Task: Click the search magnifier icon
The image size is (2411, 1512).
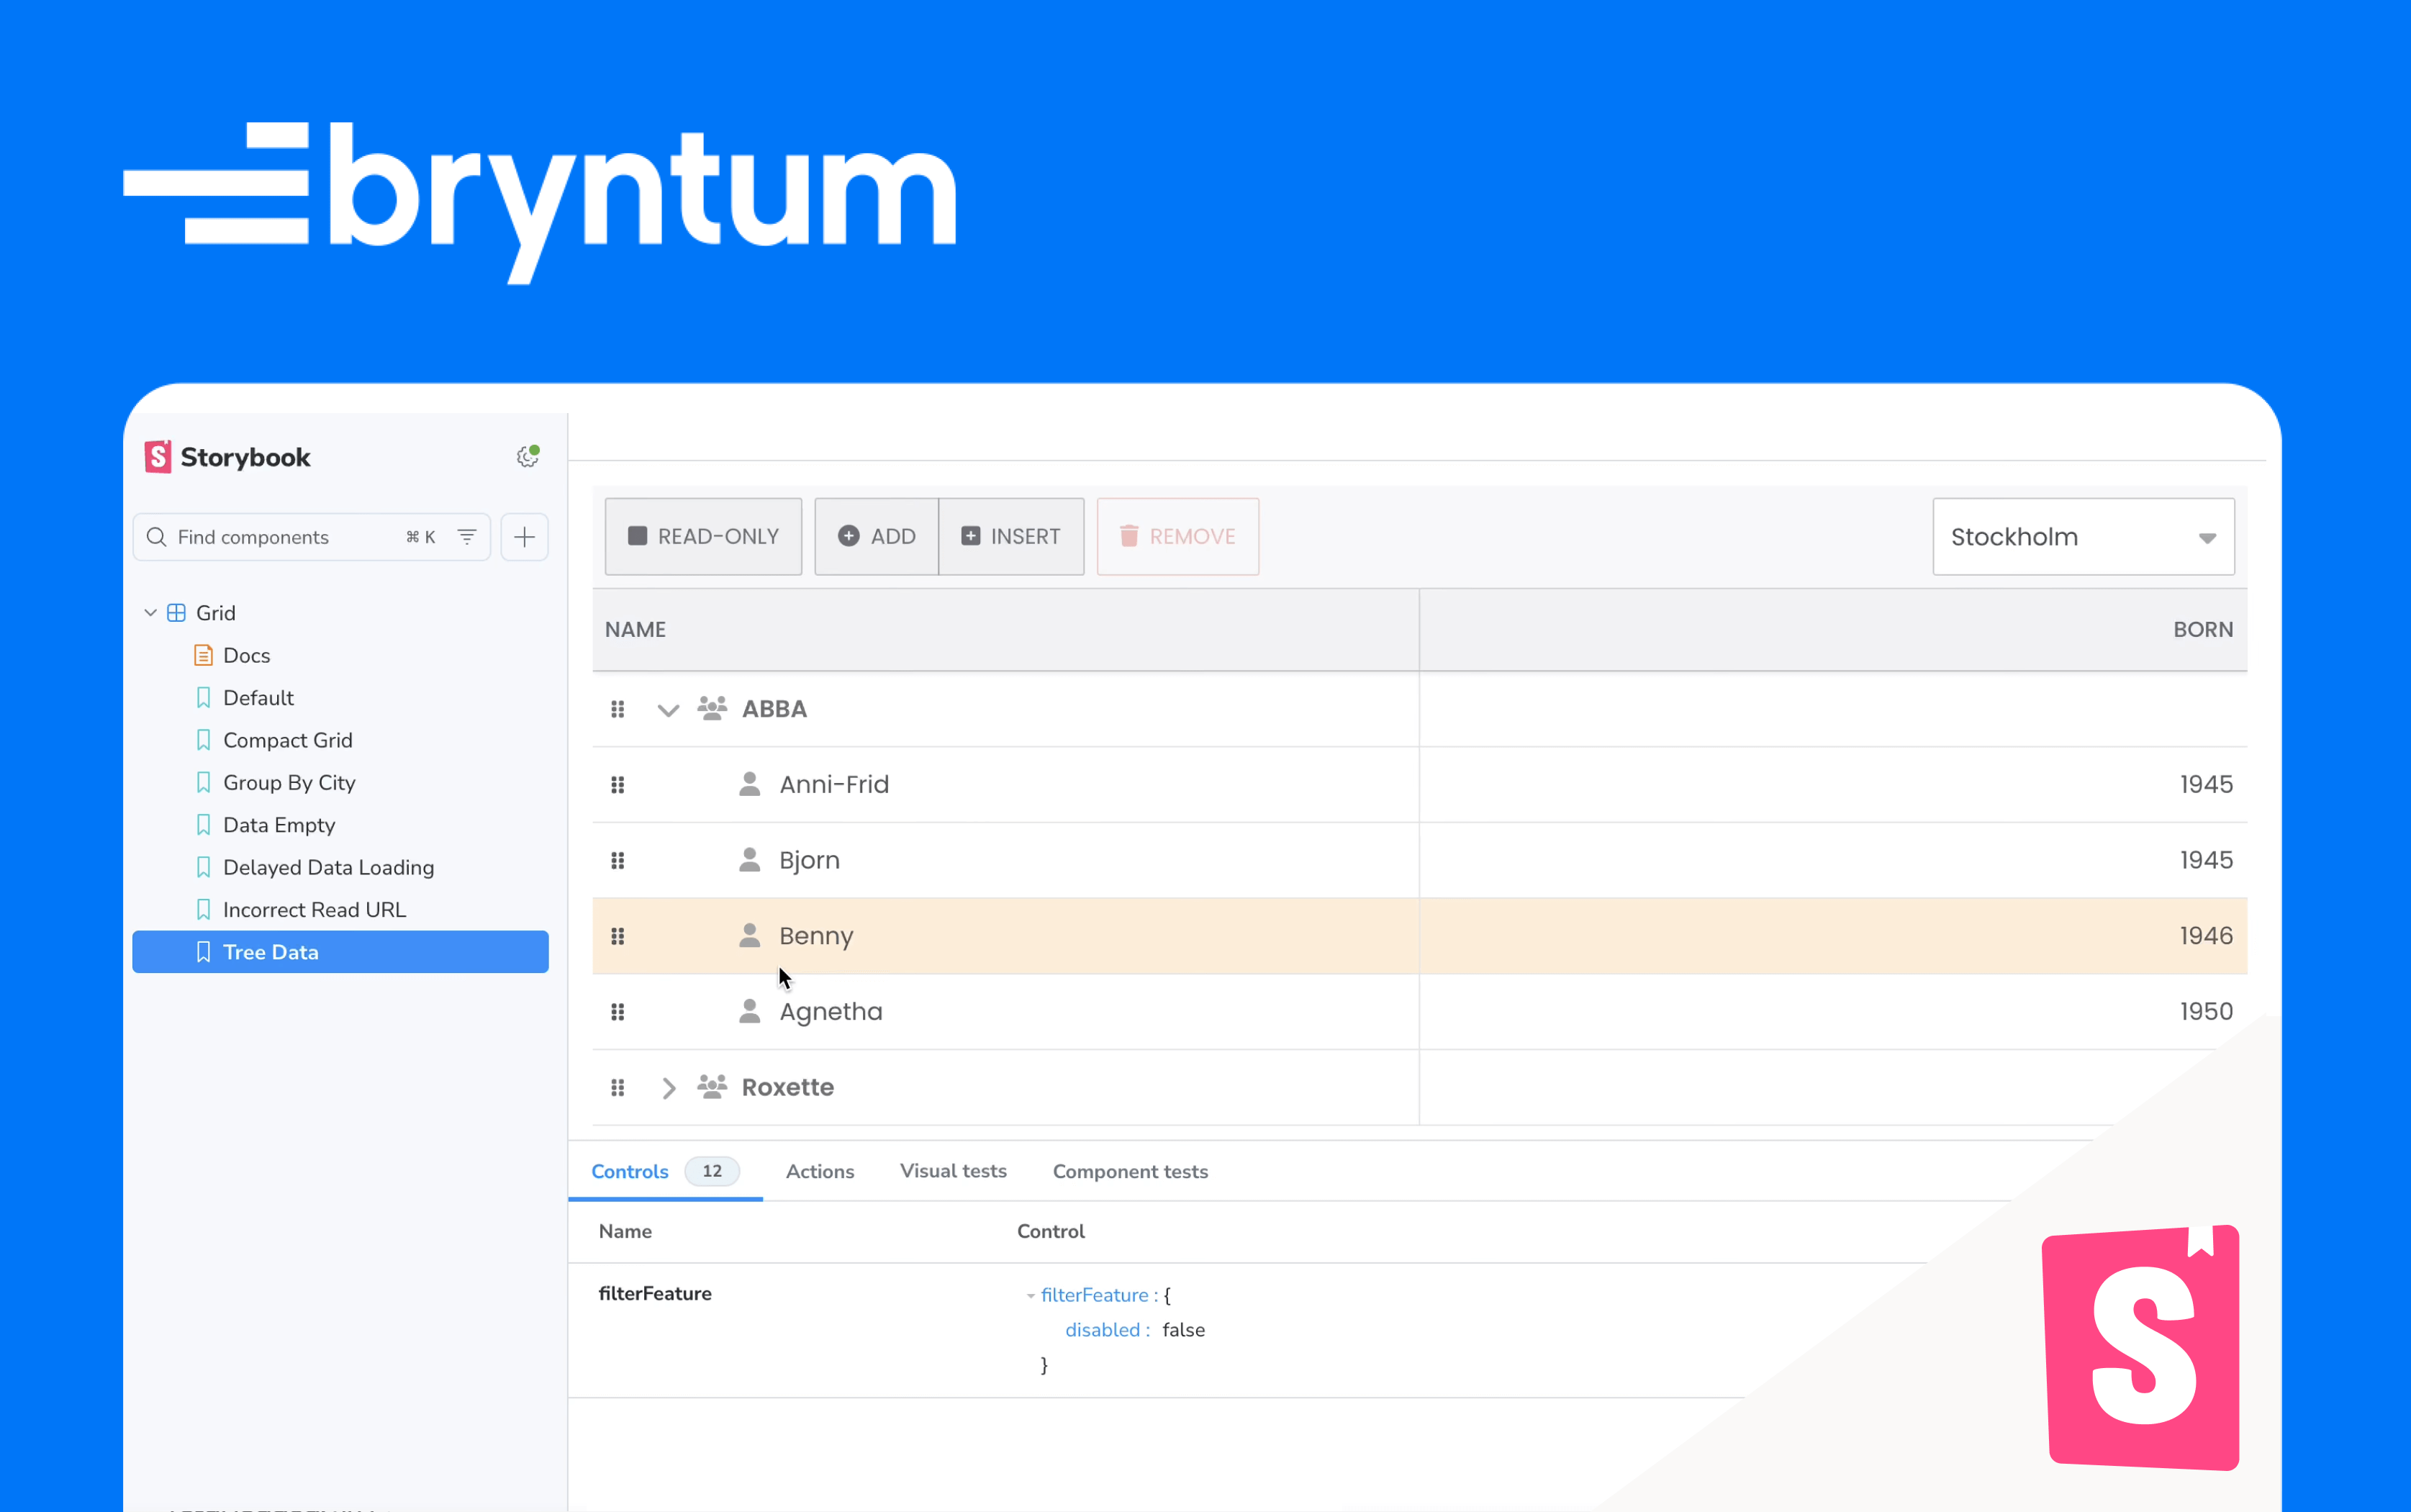Action: coord(156,537)
